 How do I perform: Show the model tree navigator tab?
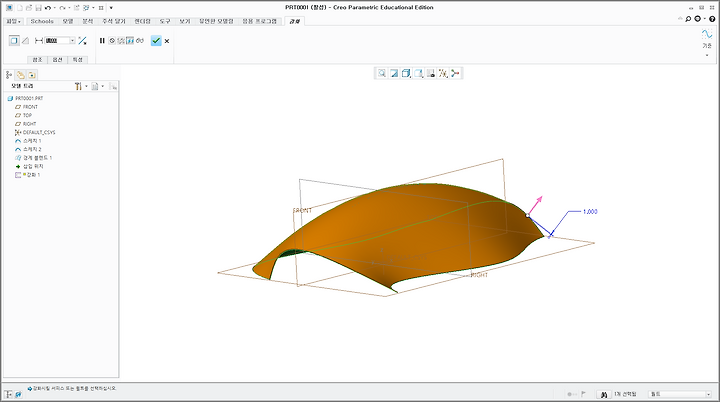[x=9, y=74]
